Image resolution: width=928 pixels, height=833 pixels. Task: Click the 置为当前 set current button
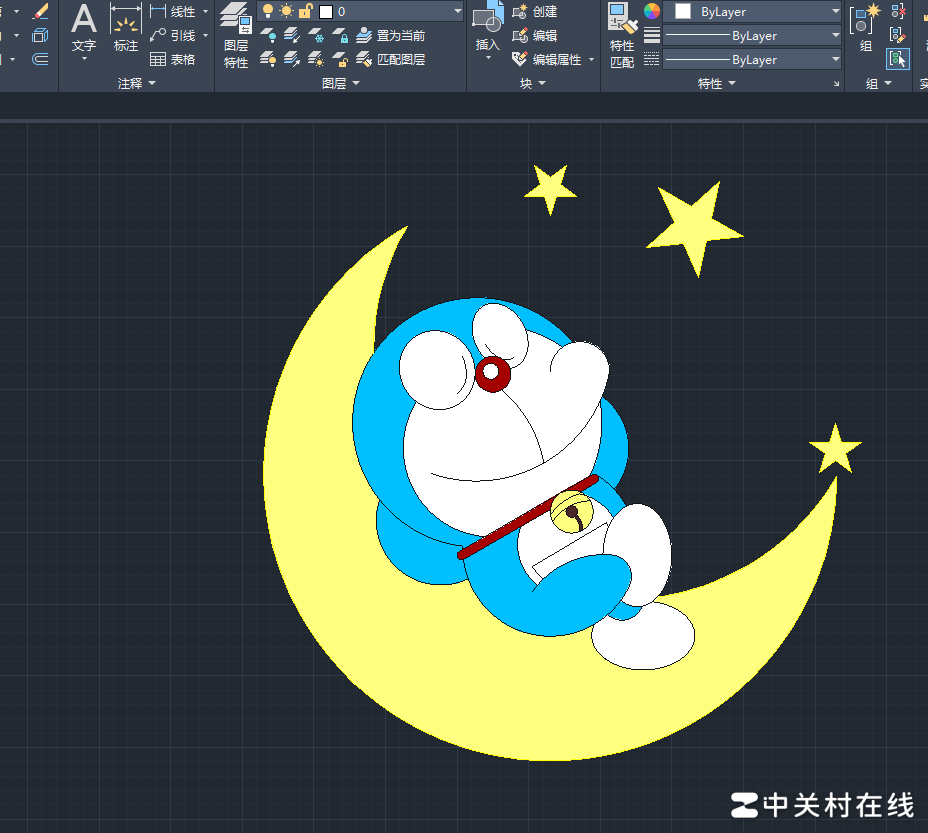click(391, 36)
